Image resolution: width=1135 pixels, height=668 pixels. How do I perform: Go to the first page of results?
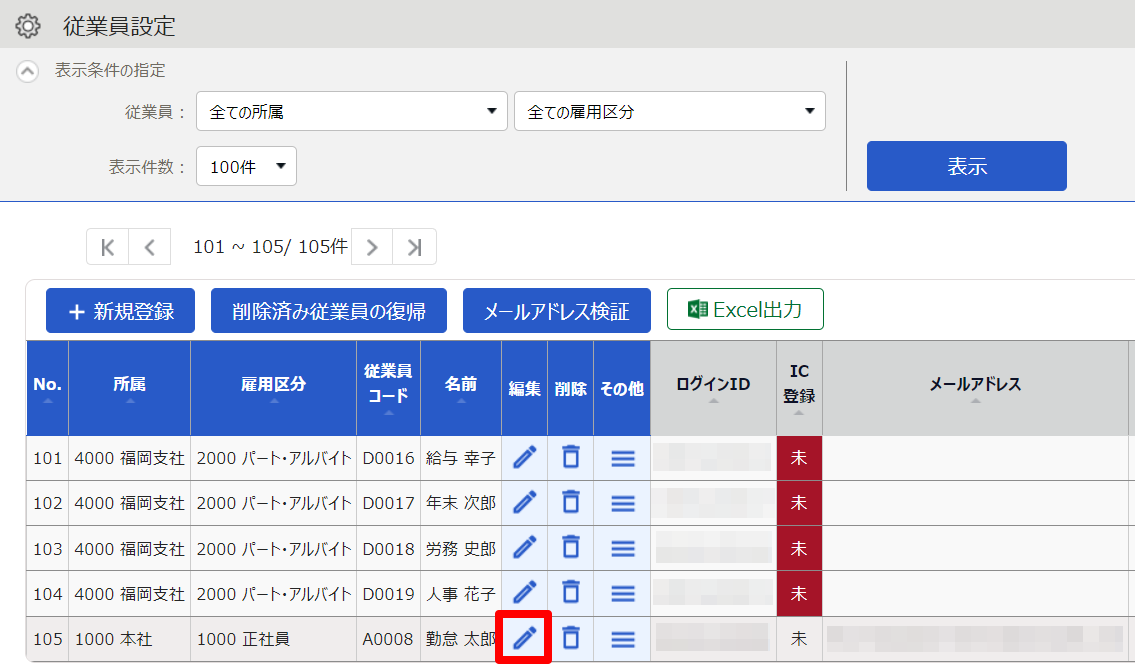pyautogui.click(x=107, y=248)
